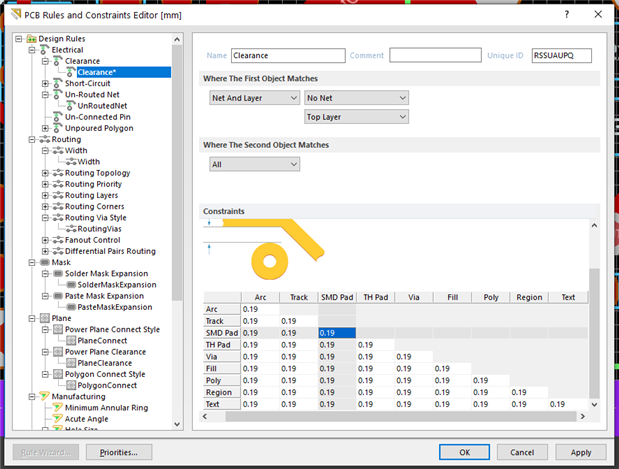619x469 pixels.
Task: Expand the Unpoured Polygon node
Action: [45, 128]
